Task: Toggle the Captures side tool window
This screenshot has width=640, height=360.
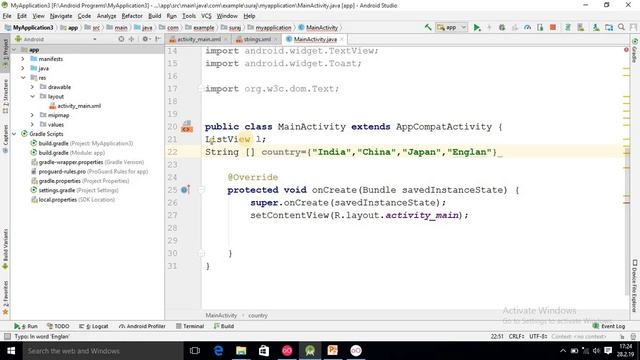Action: [5, 139]
